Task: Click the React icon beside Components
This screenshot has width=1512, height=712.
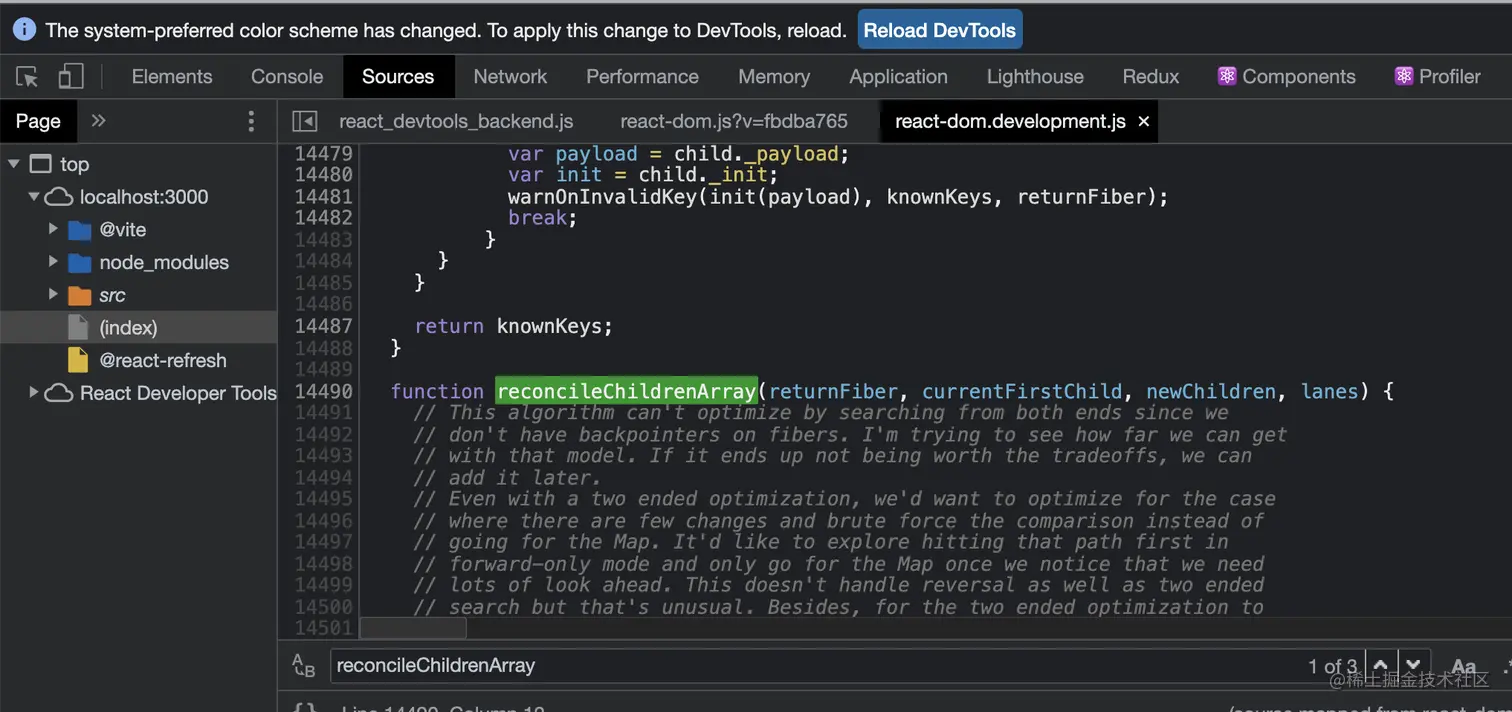Action: [x=1227, y=76]
